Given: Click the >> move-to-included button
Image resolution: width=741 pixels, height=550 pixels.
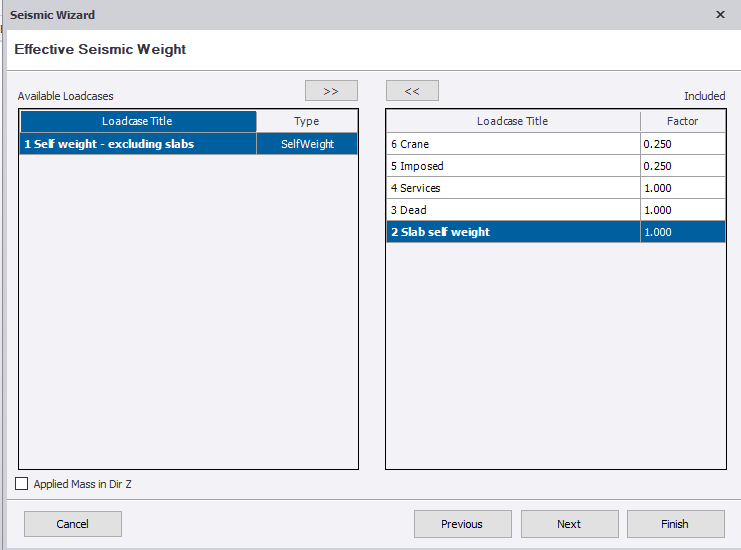Looking at the screenshot, I should (x=331, y=91).
